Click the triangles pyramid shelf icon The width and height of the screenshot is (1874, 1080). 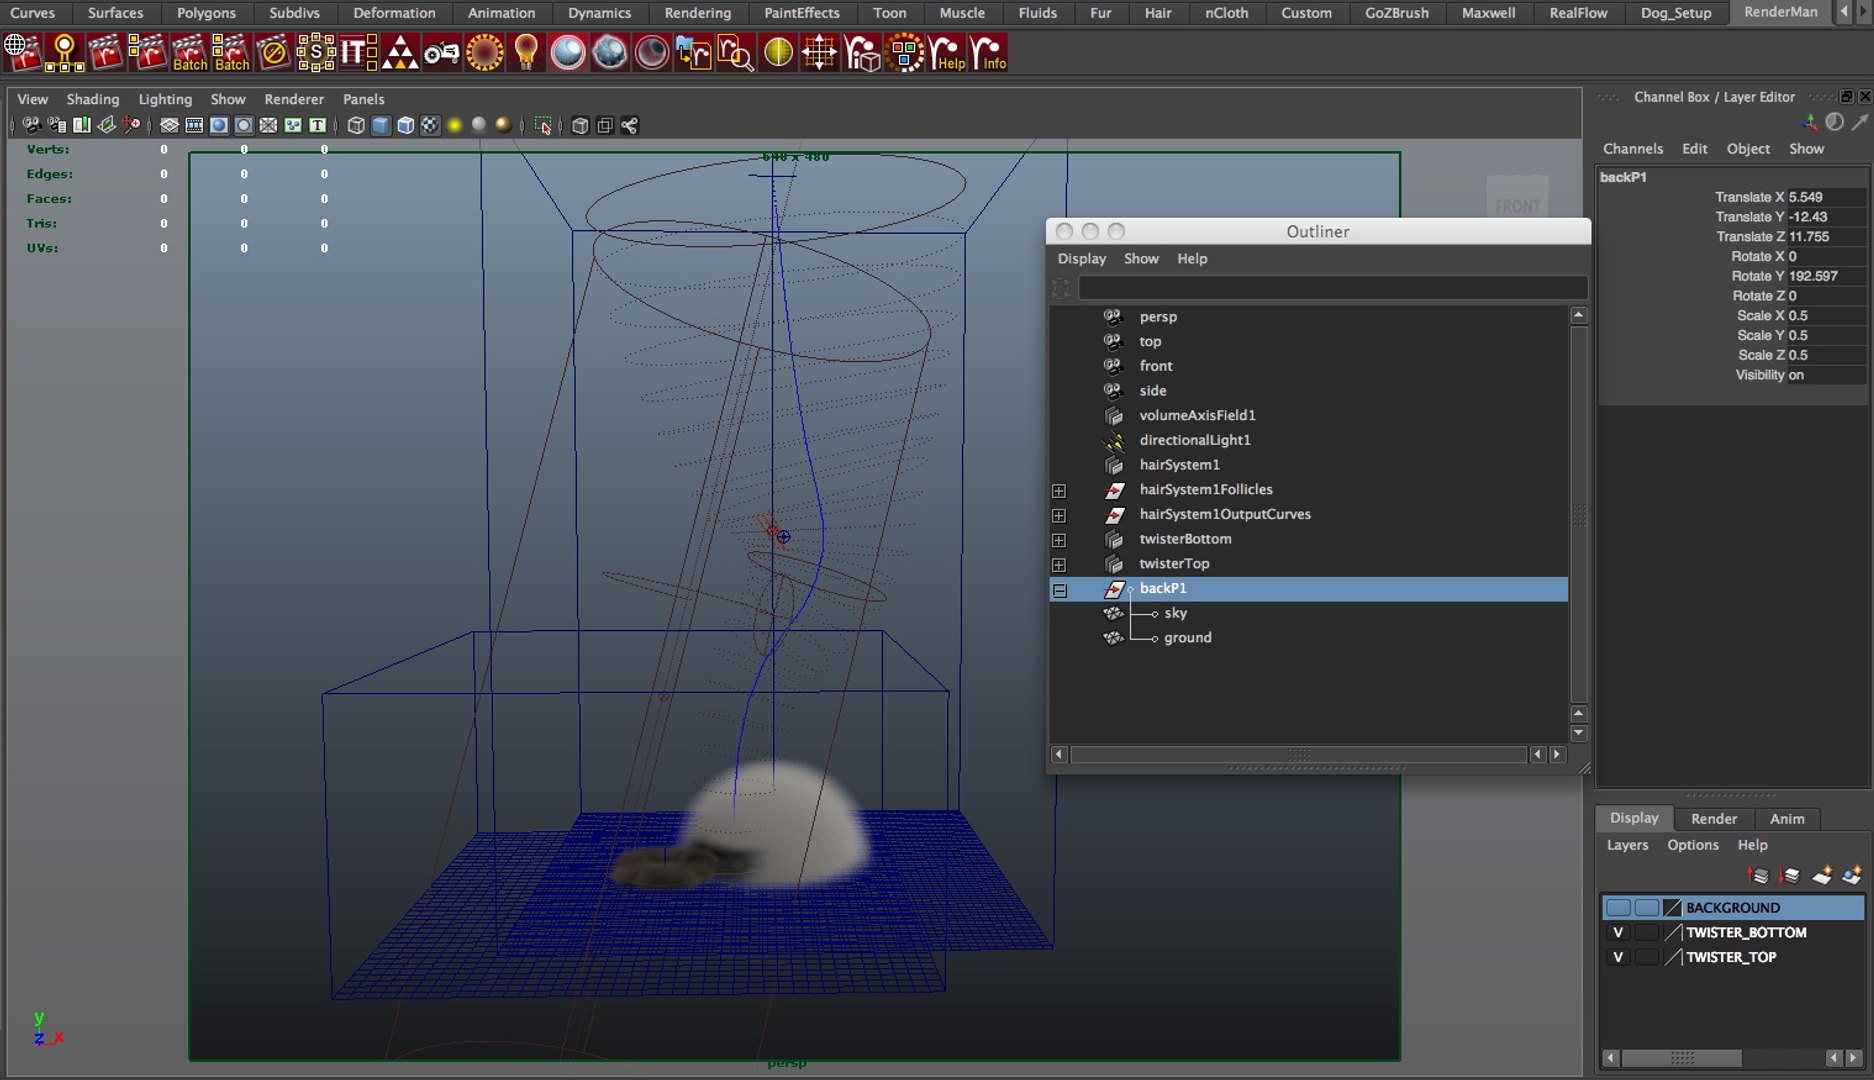400,52
